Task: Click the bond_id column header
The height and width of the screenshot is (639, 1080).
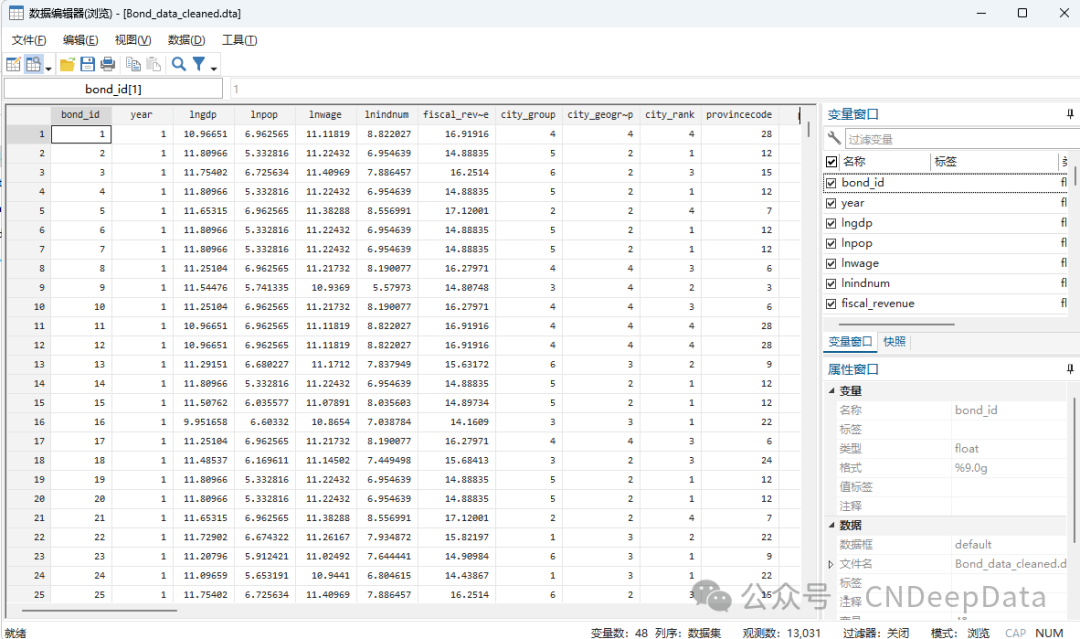Action: pos(81,114)
